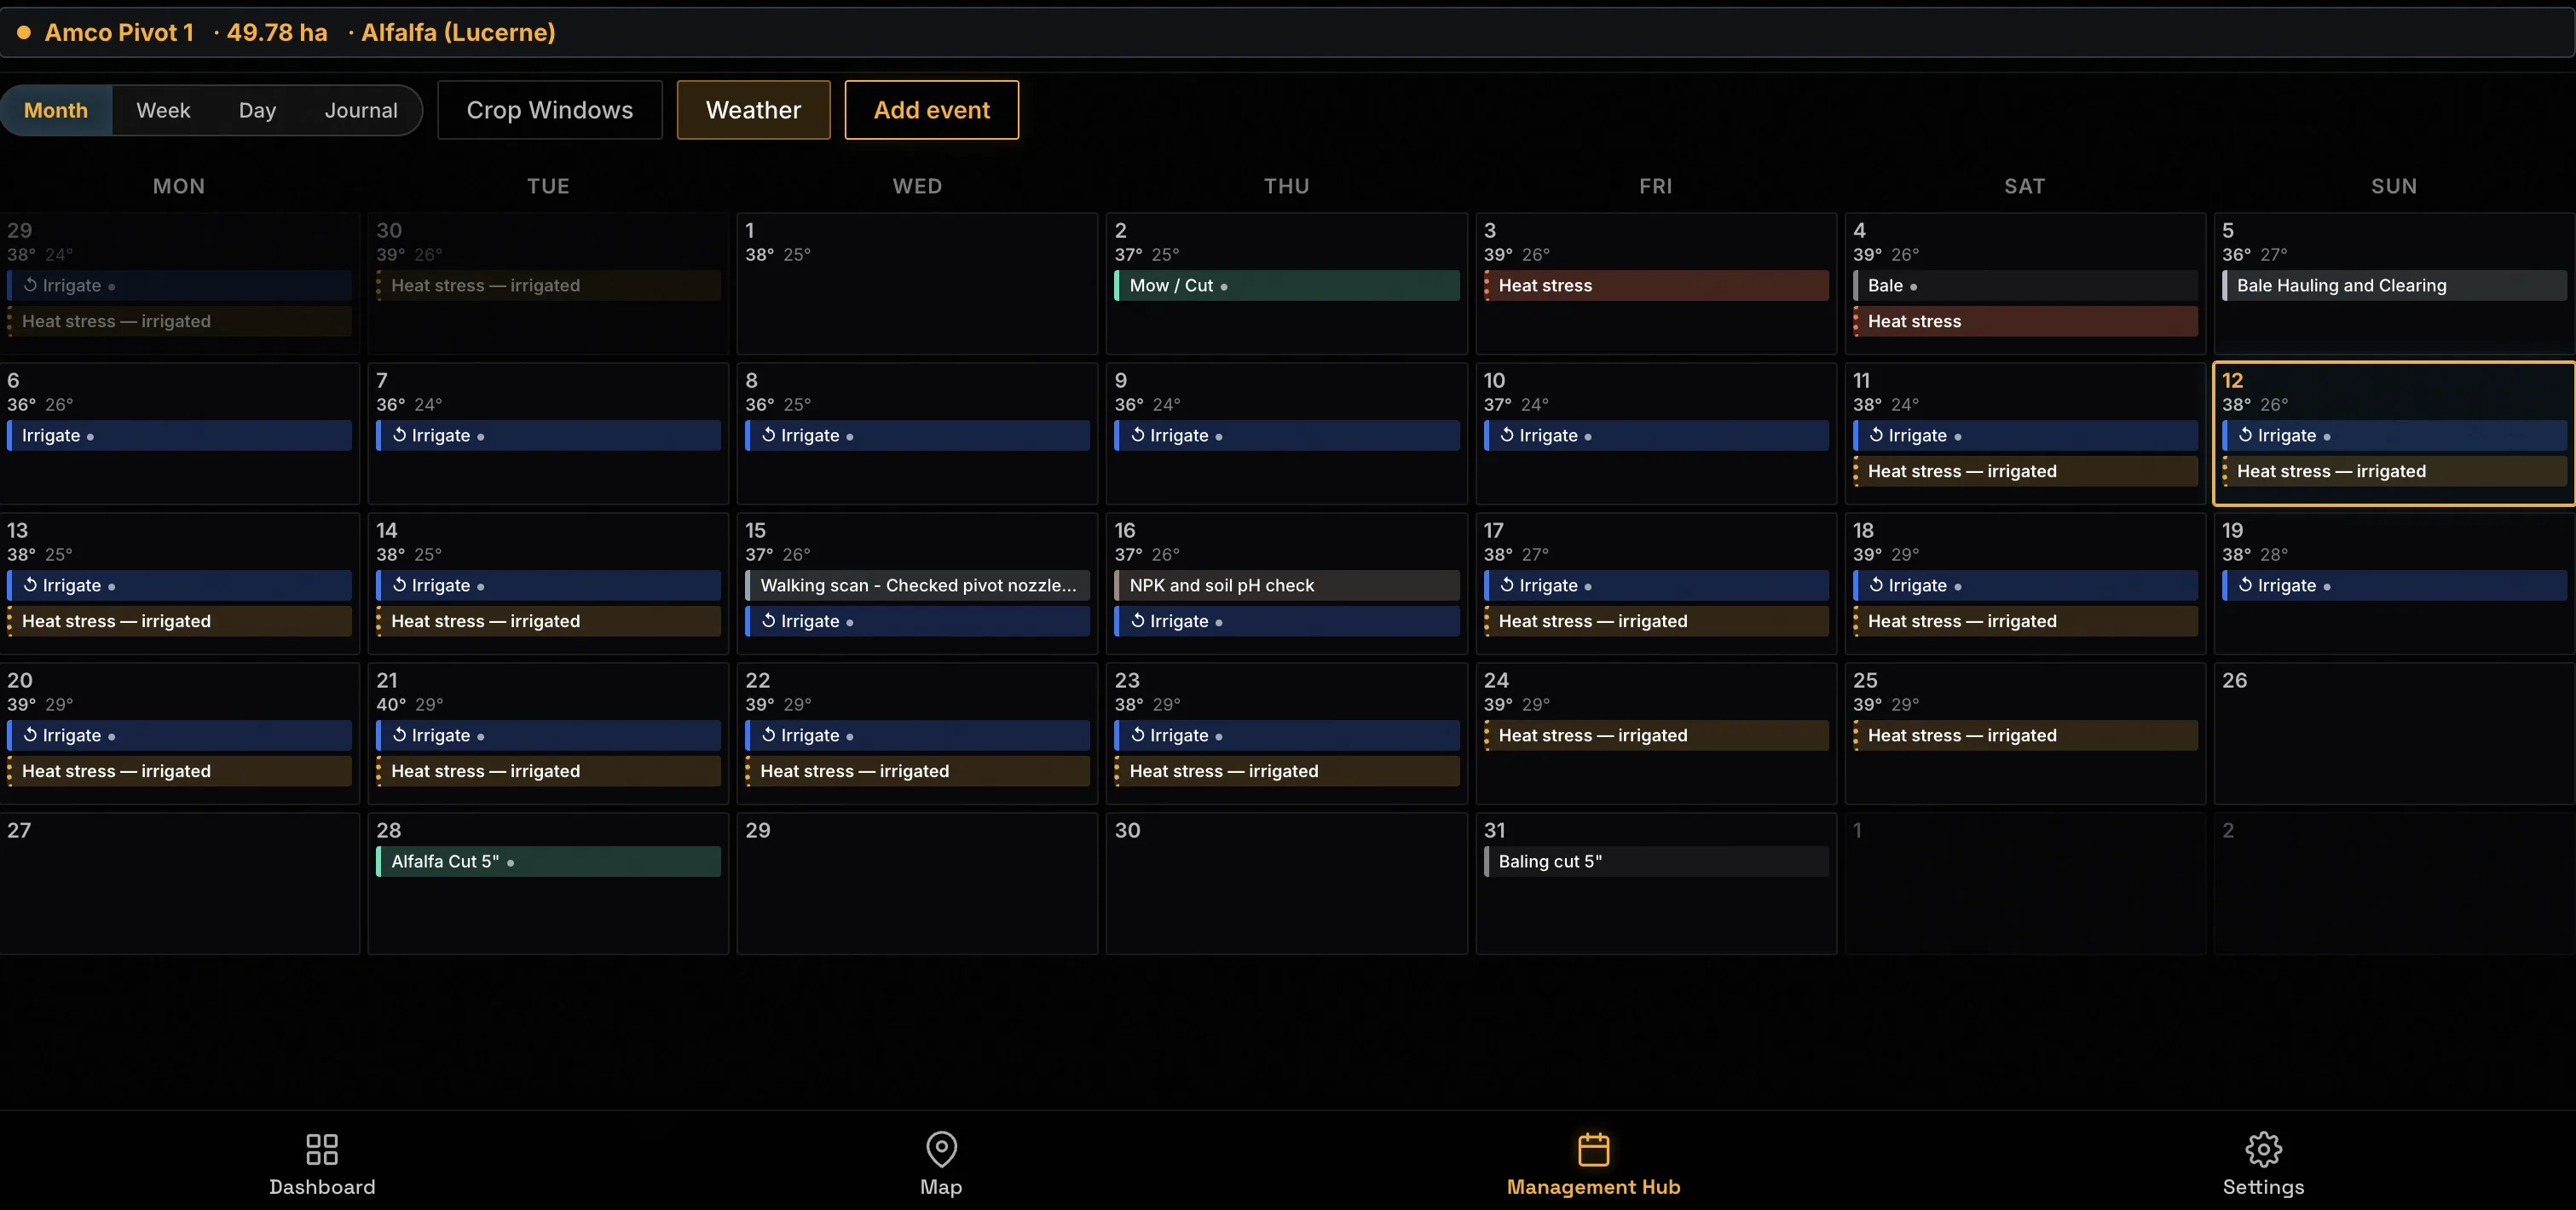Click recurring icon on June 29 Irrigate
Screen dimensions: 2576x1210
30,285
